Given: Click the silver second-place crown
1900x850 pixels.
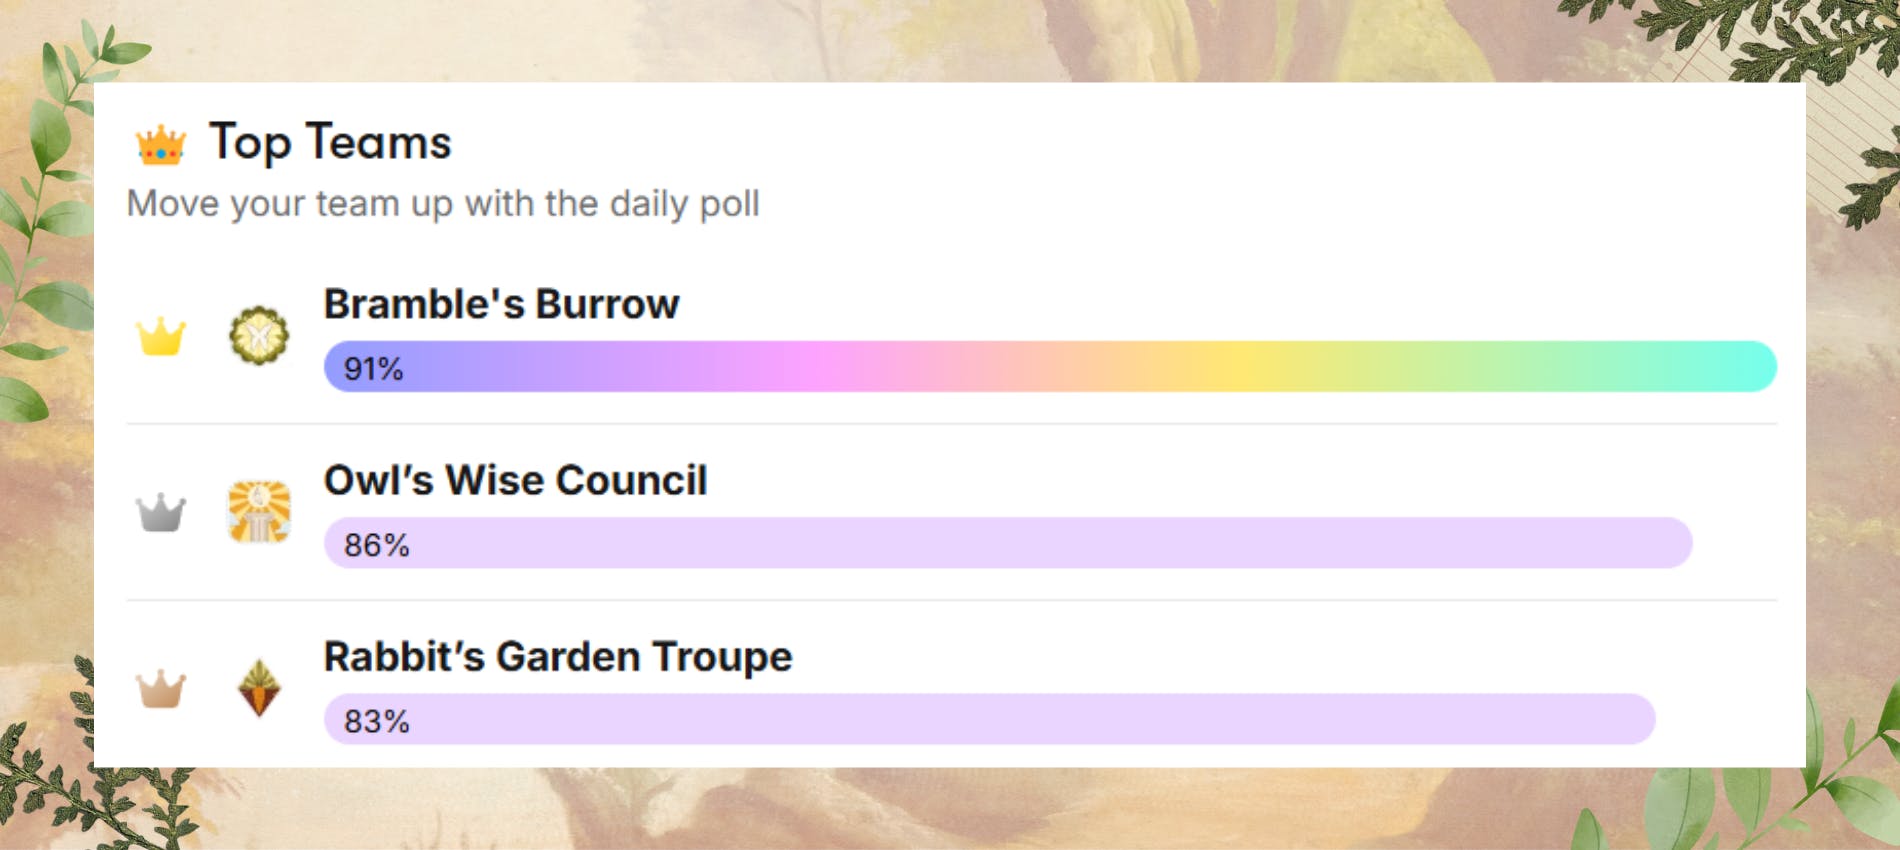Looking at the screenshot, I should [x=160, y=513].
